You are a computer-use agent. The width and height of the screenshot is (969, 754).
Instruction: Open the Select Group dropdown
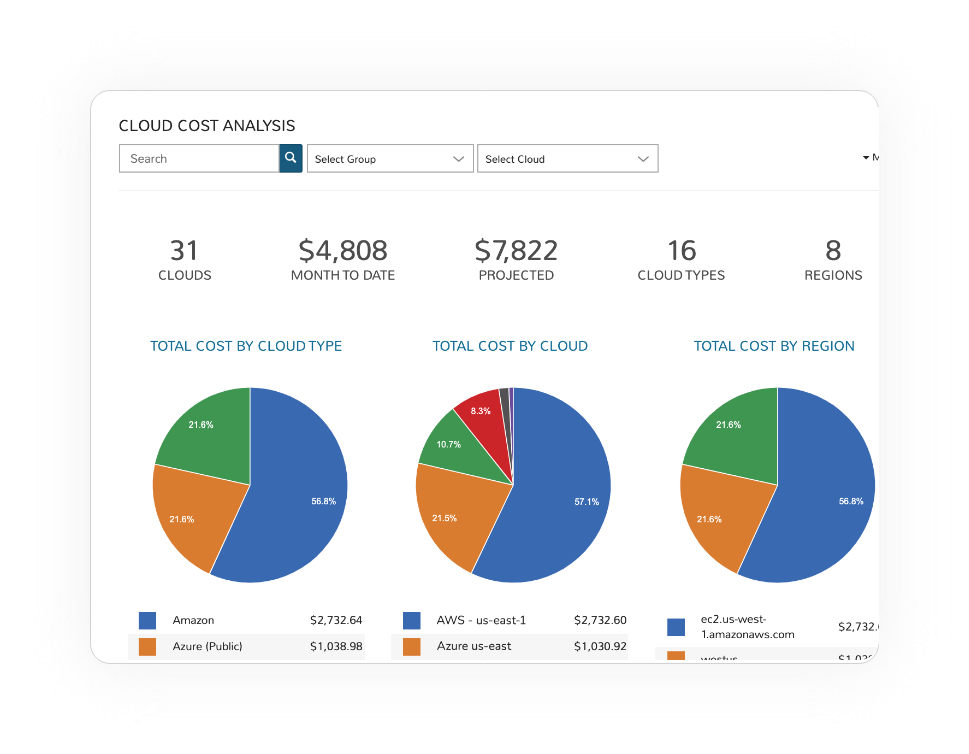pos(389,159)
